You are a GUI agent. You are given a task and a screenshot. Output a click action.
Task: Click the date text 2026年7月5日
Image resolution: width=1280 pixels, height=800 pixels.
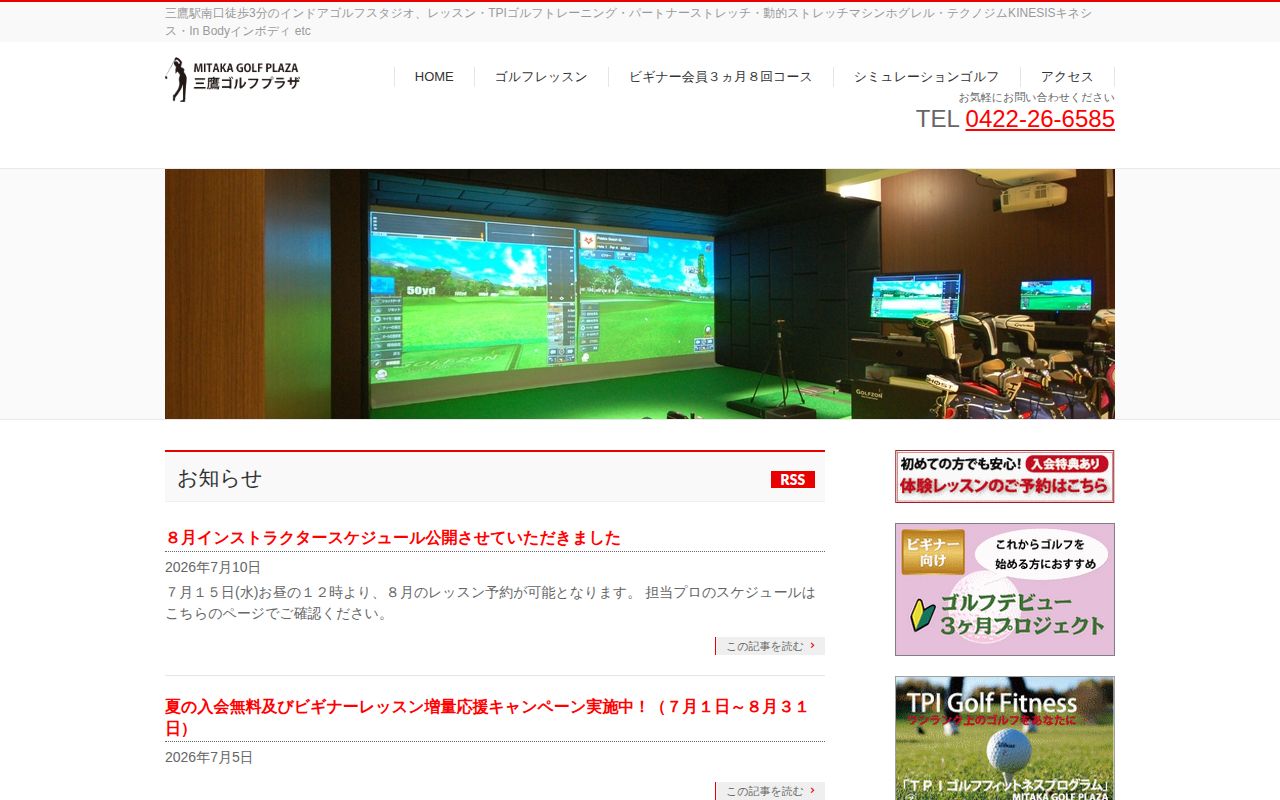[209, 757]
